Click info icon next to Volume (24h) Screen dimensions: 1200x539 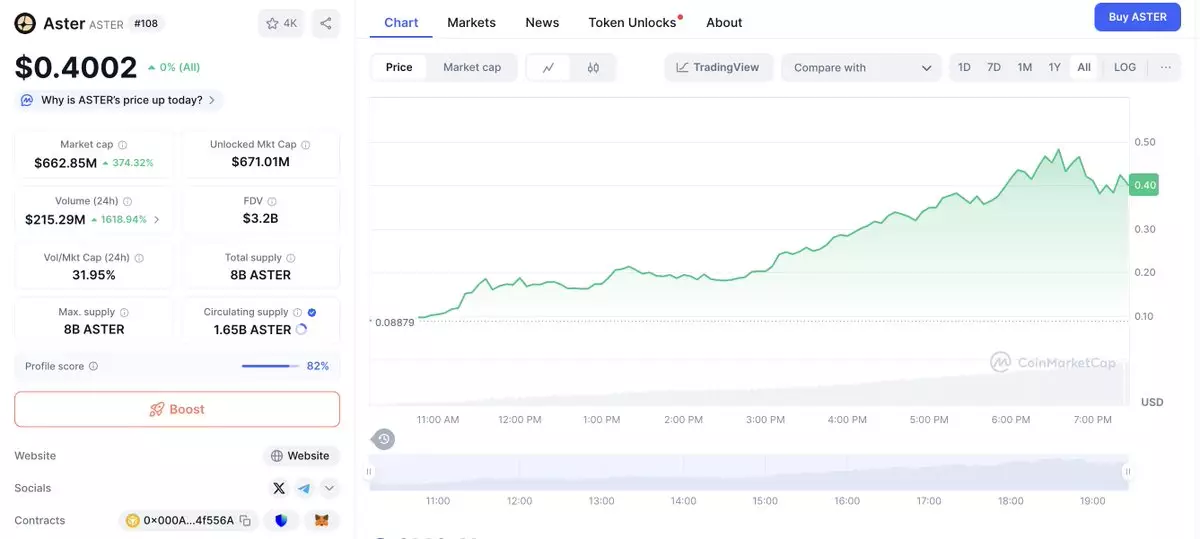click(x=127, y=202)
